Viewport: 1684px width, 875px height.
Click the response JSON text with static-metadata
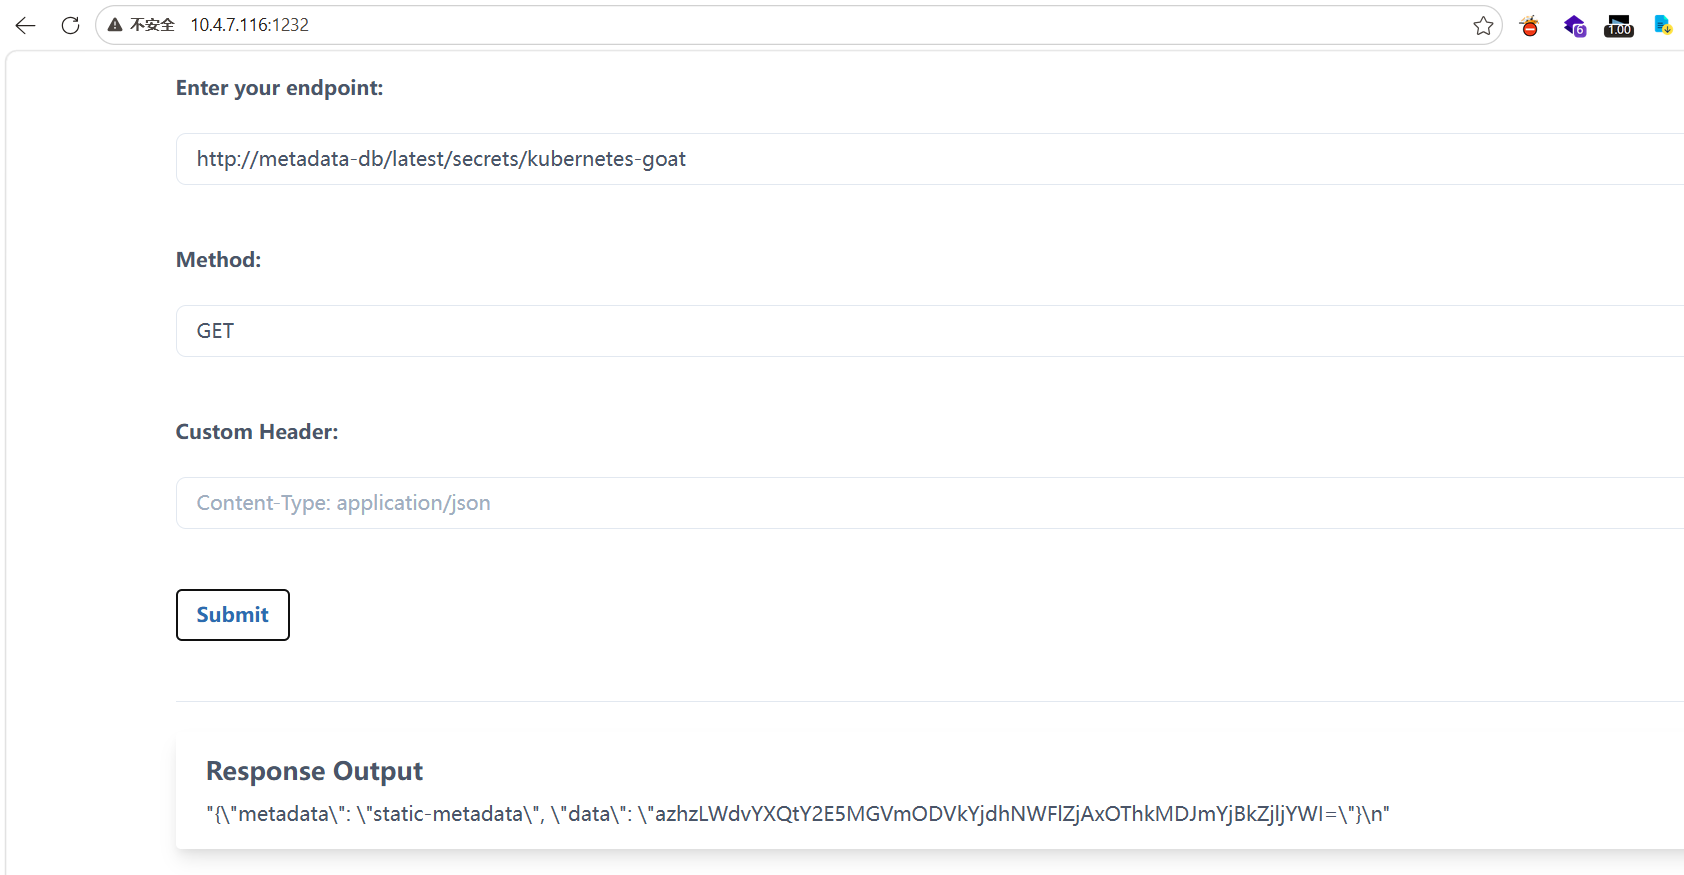pyautogui.click(x=798, y=814)
